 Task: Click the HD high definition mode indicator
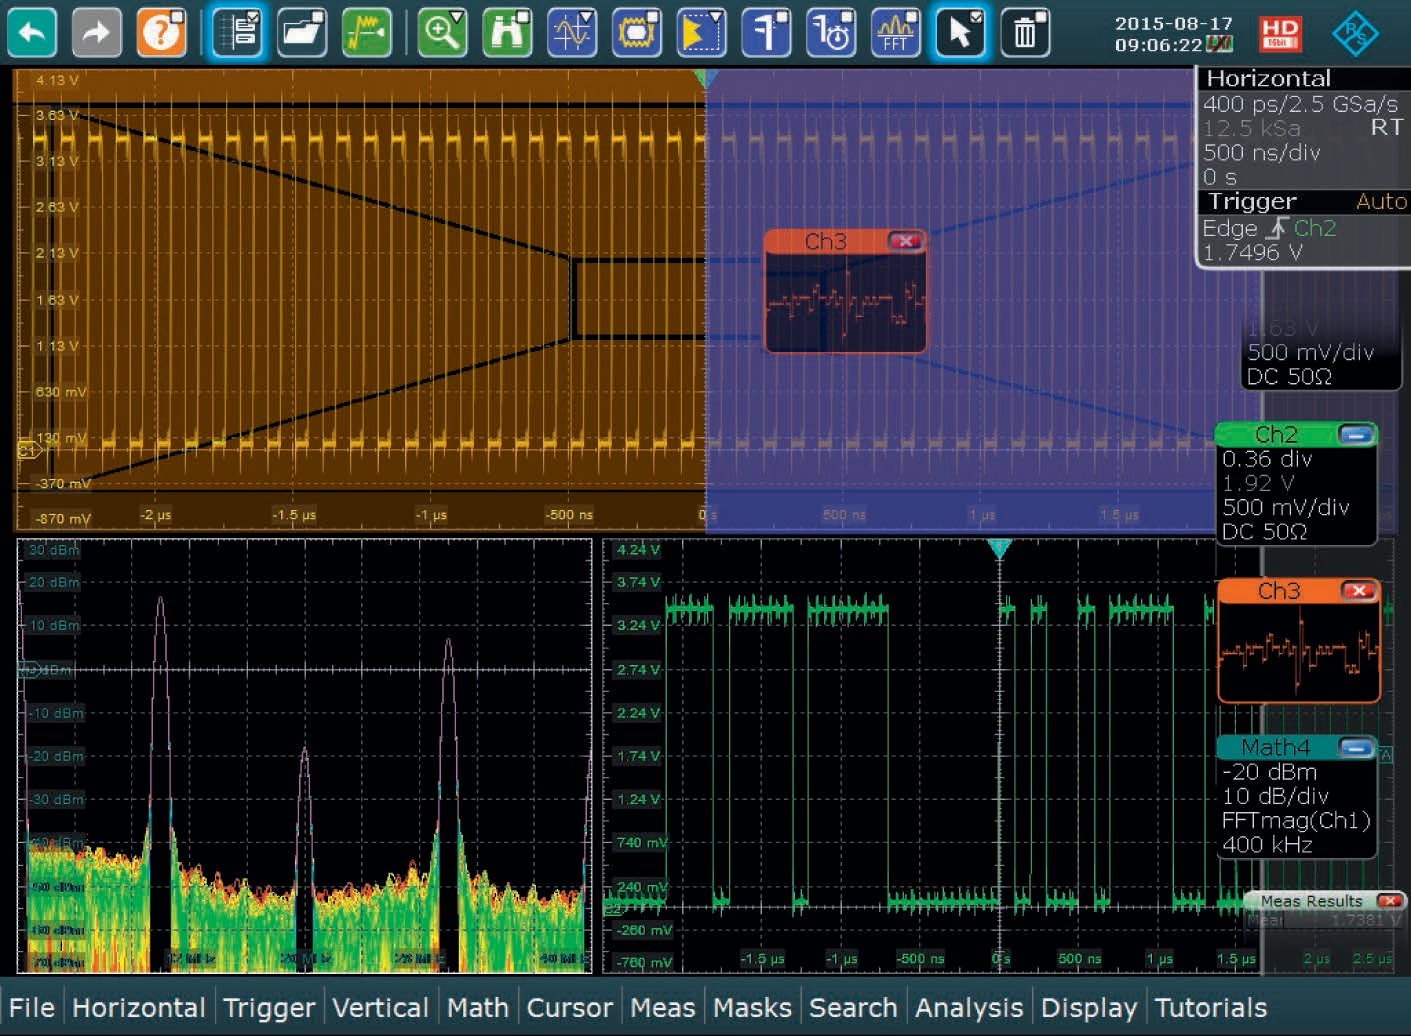[1280, 32]
